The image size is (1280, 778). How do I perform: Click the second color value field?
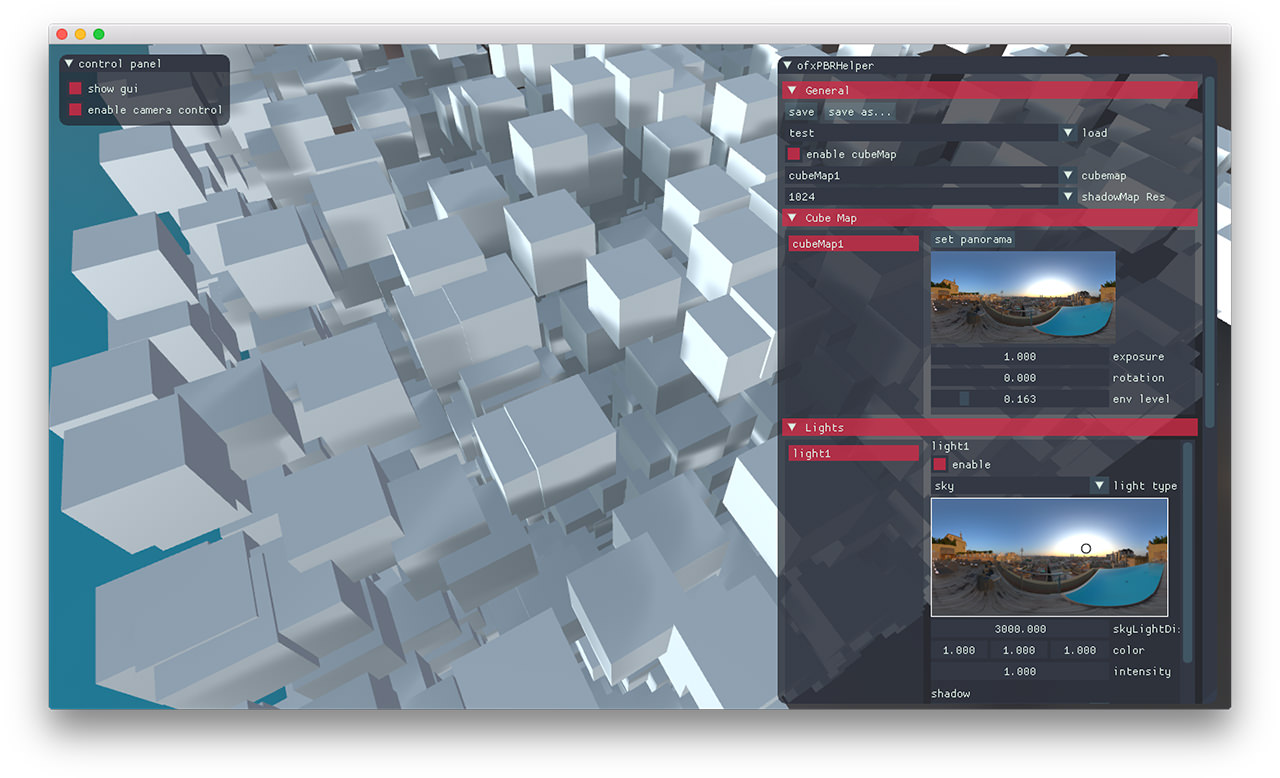1019,650
